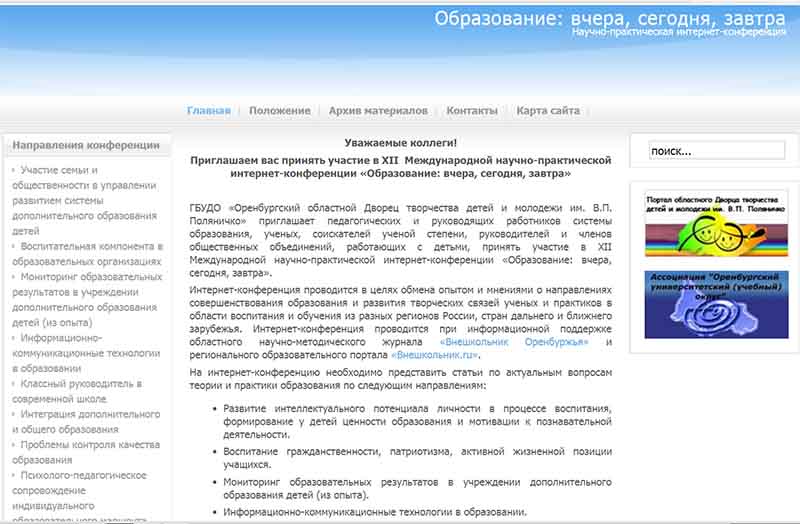Image resolution: width=800 pixels, height=524 pixels.
Task: Click the поиск... search field
Action: [x=716, y=151]
